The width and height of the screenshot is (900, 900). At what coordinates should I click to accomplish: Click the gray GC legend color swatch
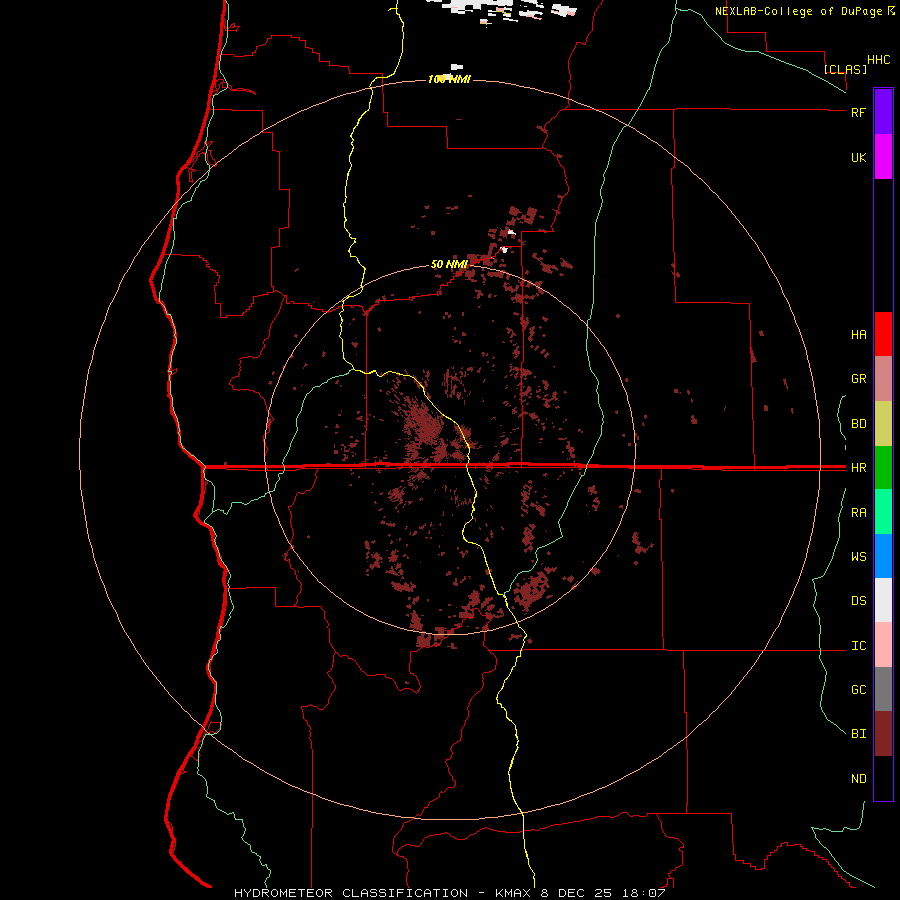click(x=883, y=689)
